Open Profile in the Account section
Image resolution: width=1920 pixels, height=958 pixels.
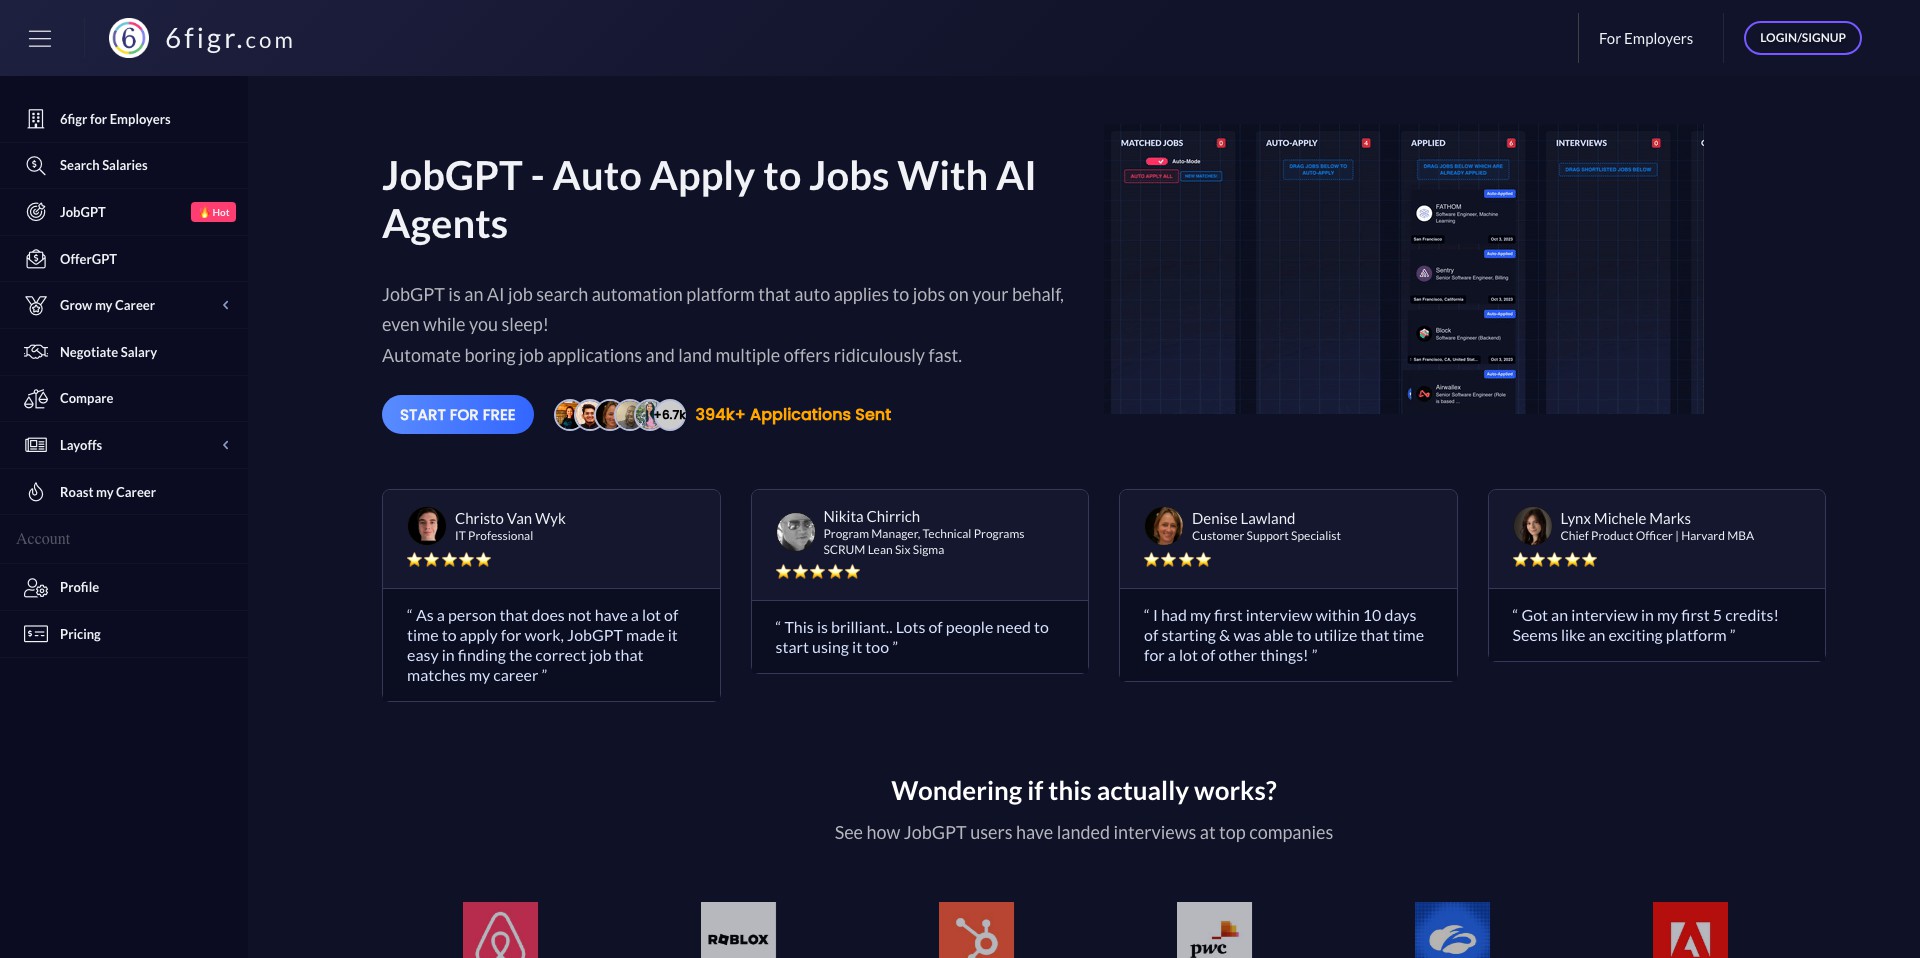point(124,587)
